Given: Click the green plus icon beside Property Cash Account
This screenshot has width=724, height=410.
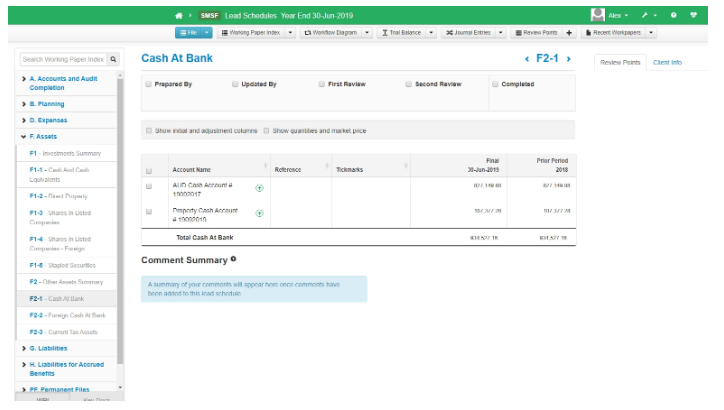Looking at the screenshot, I should pyautogui.click(x=260, y=213).
